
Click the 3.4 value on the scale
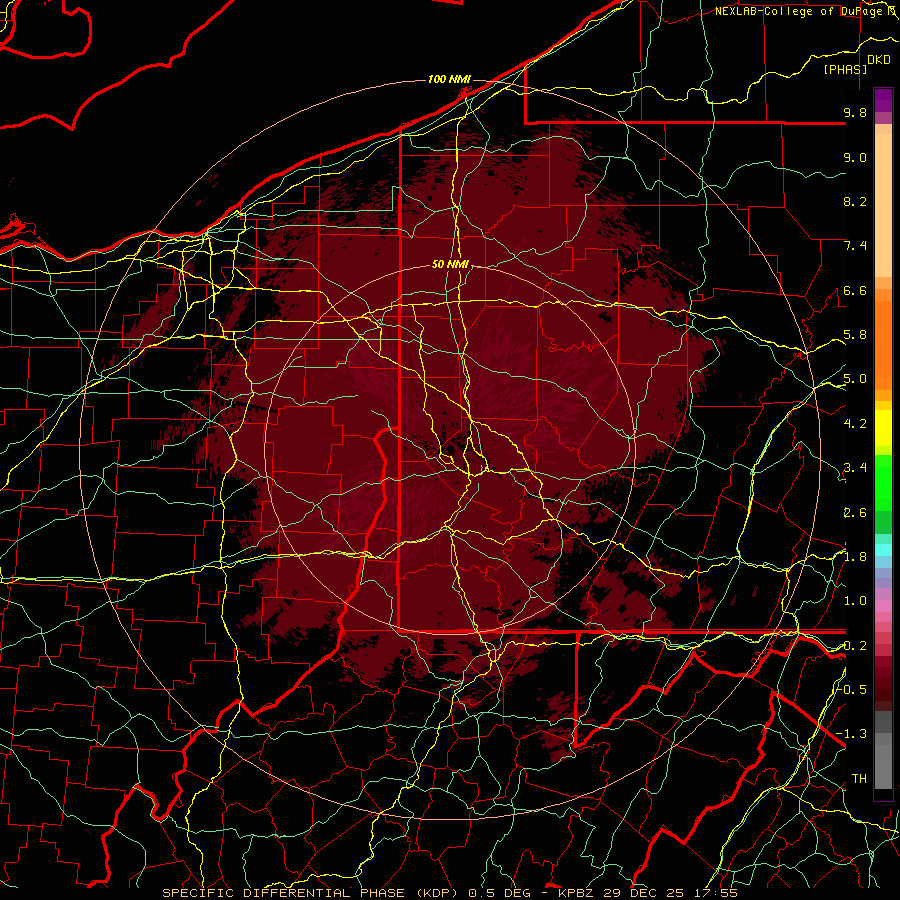[855, 468]
